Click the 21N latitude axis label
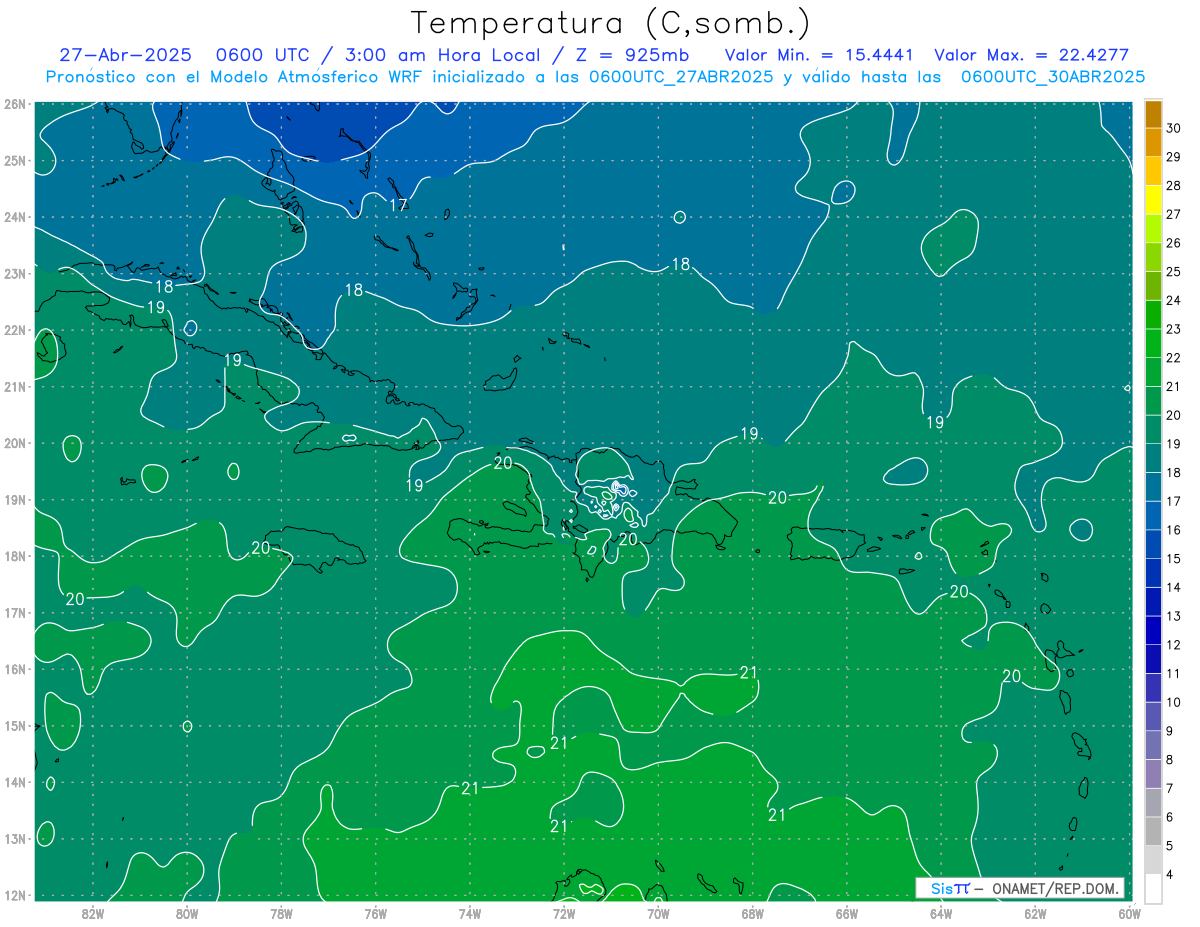The width and height of the screenshot is (1200, 927). click(14, 386)
